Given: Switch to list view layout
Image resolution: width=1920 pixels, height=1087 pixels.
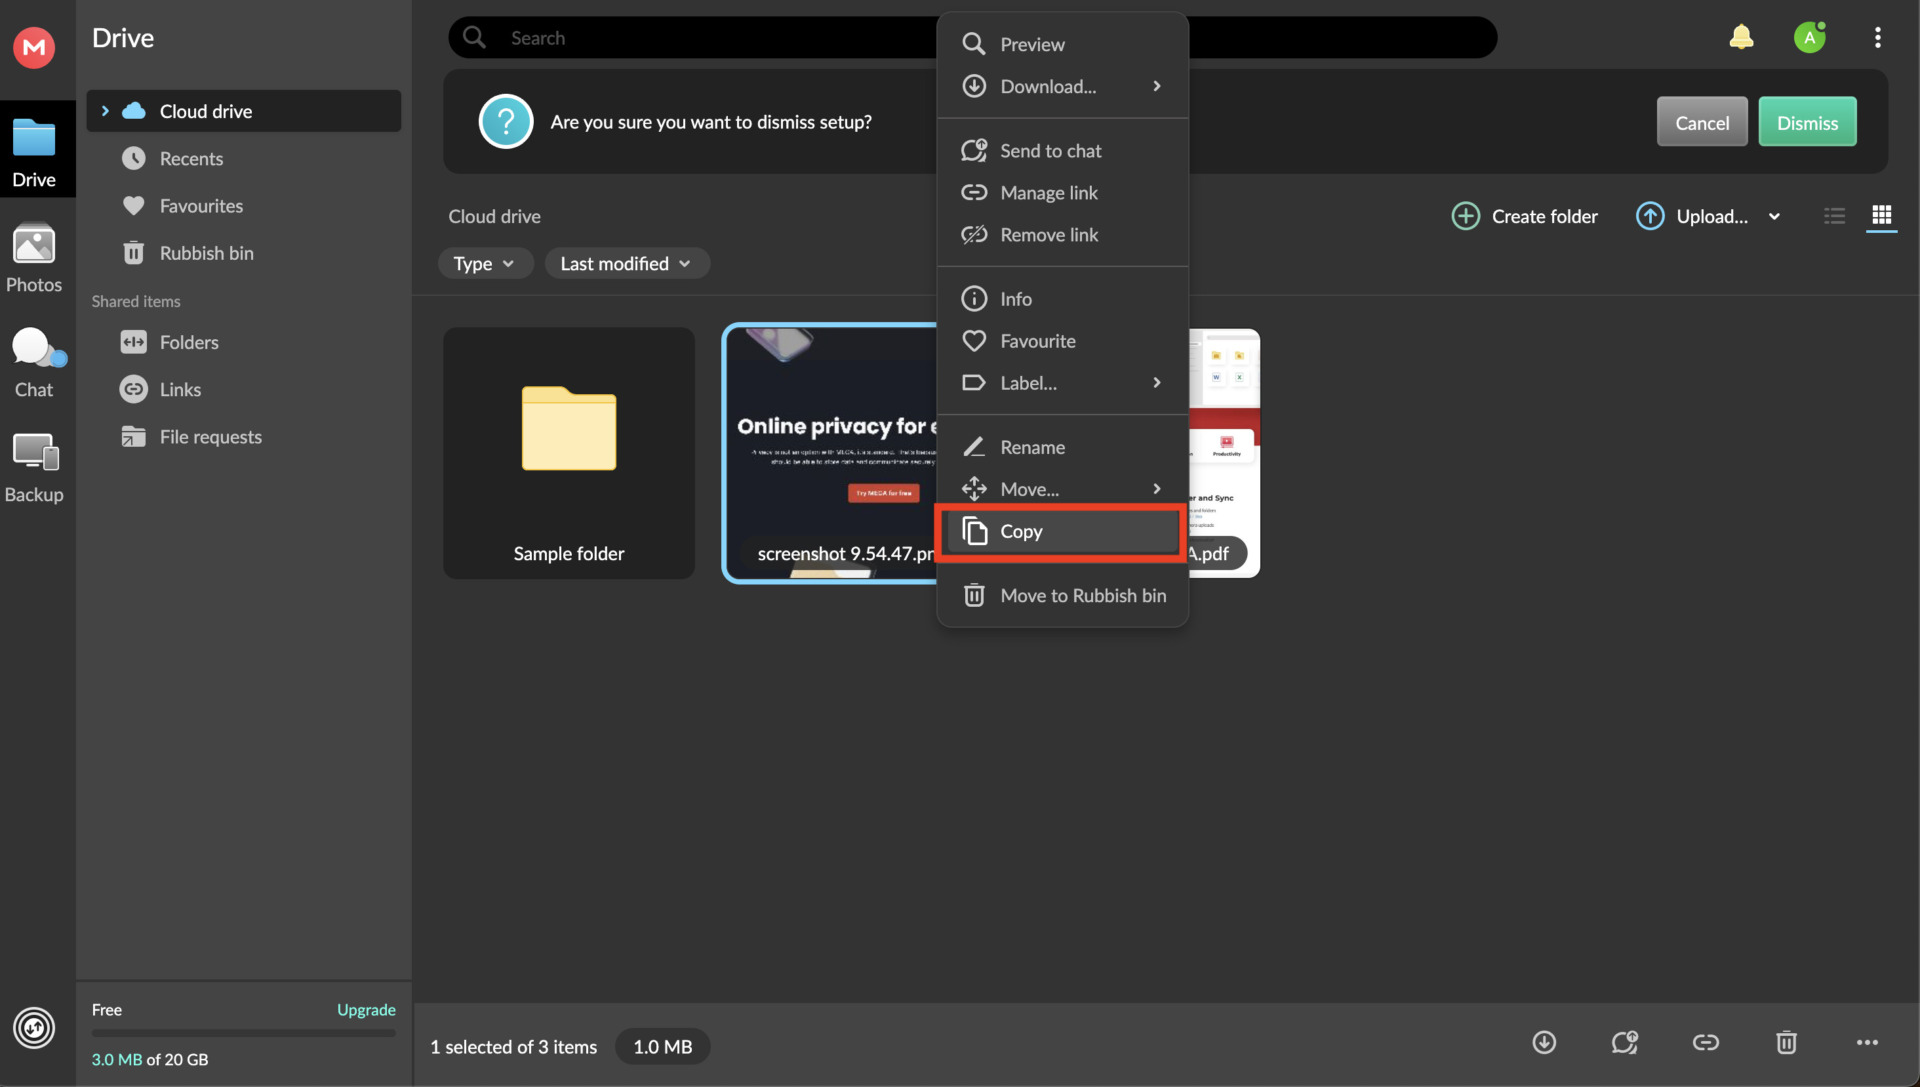Looking at the screenshot, I should coord(1833,216).
